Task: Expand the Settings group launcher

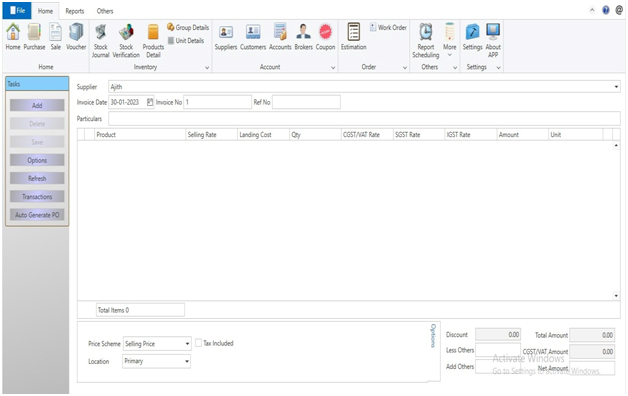Action: (x=499, y=68)
